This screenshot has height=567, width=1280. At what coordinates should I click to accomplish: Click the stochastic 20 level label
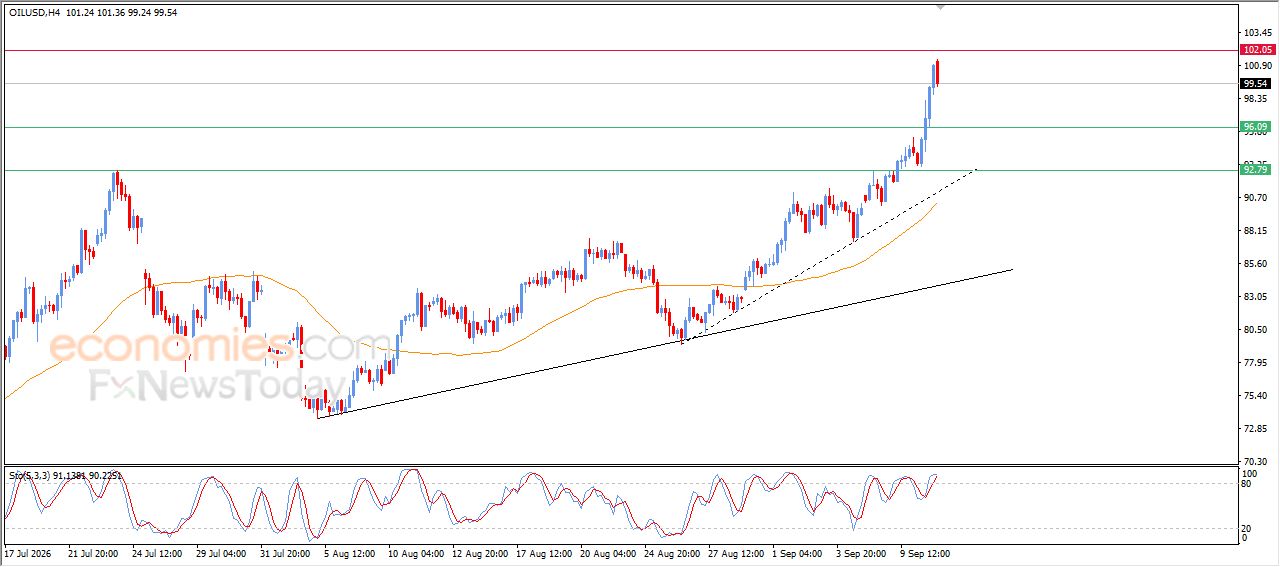pos(1247,527)
